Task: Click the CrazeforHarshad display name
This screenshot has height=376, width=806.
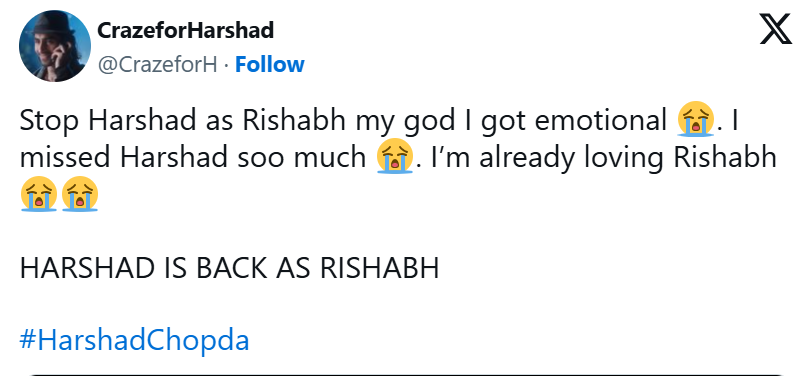Action: 185,30
